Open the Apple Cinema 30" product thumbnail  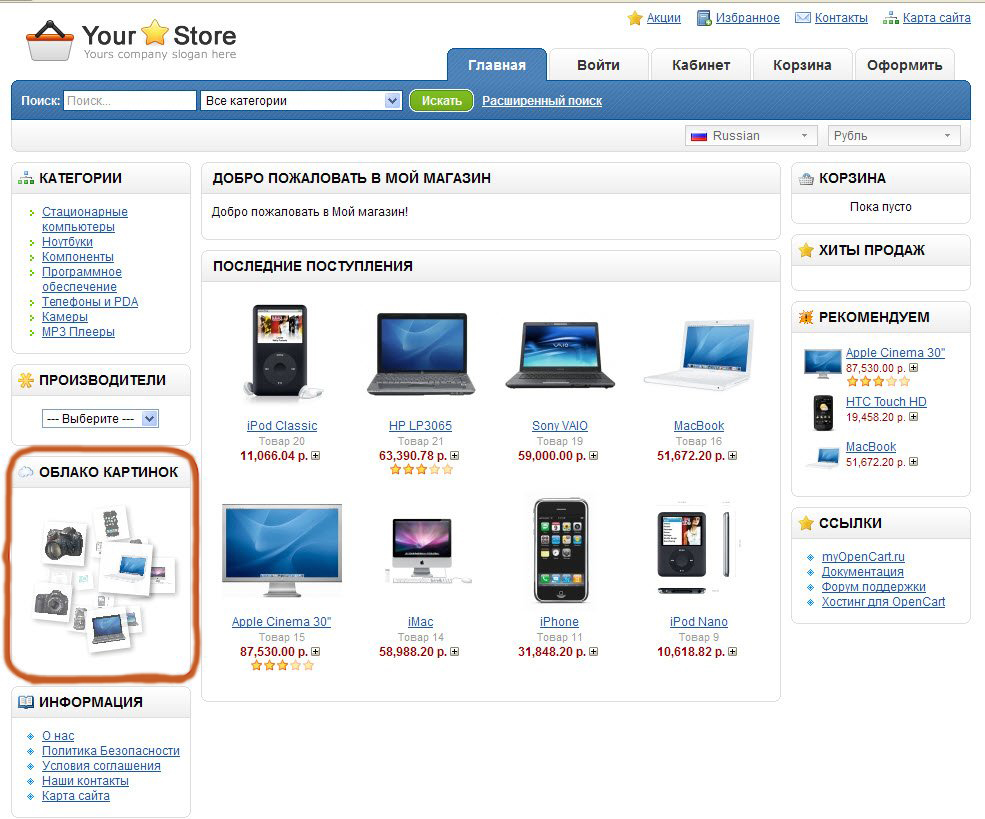[281, 550]
